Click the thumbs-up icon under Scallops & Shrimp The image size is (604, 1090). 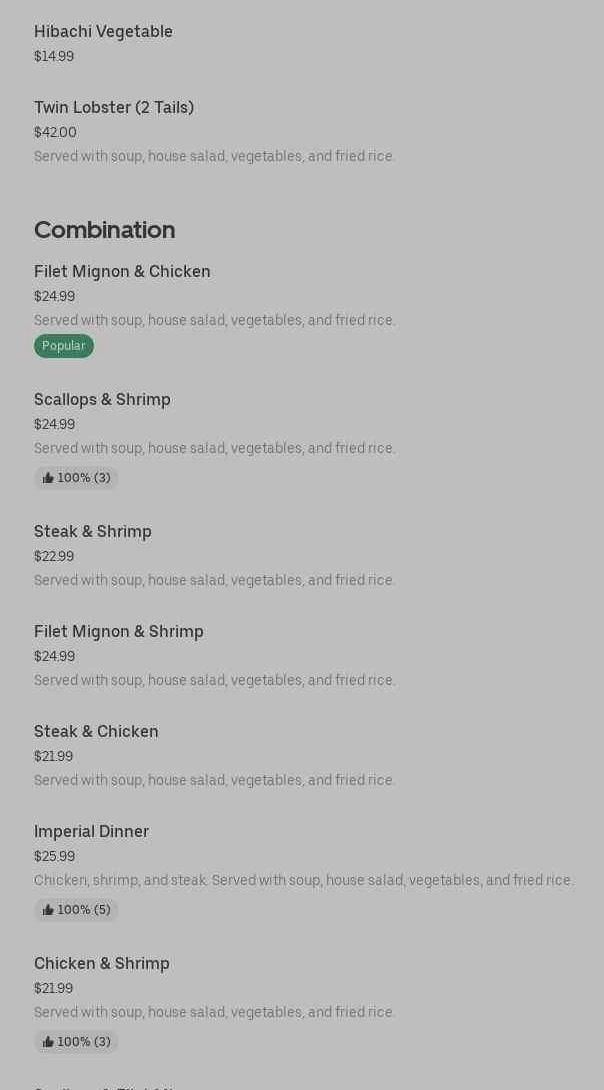click(x=48, y=478)
